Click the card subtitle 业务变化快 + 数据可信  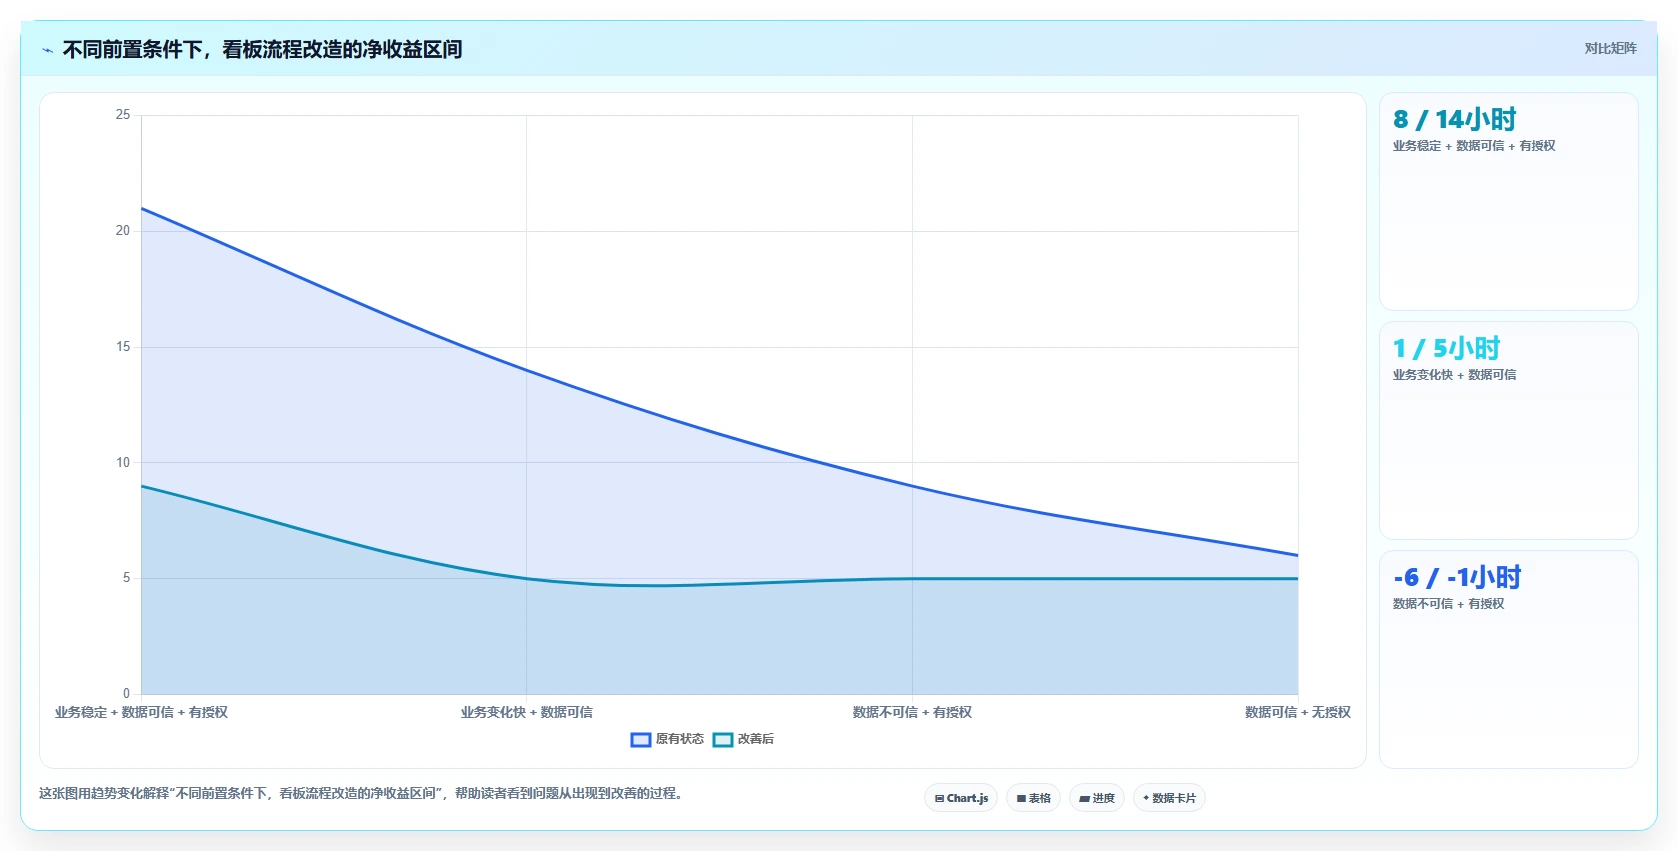(1454, 375)
